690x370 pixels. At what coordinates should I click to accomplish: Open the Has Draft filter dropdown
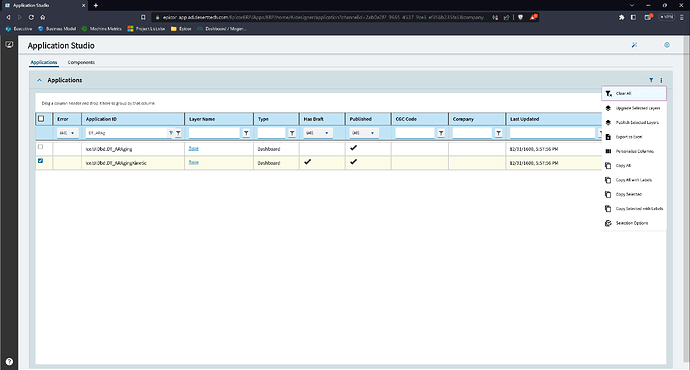(x=317, y=133)
